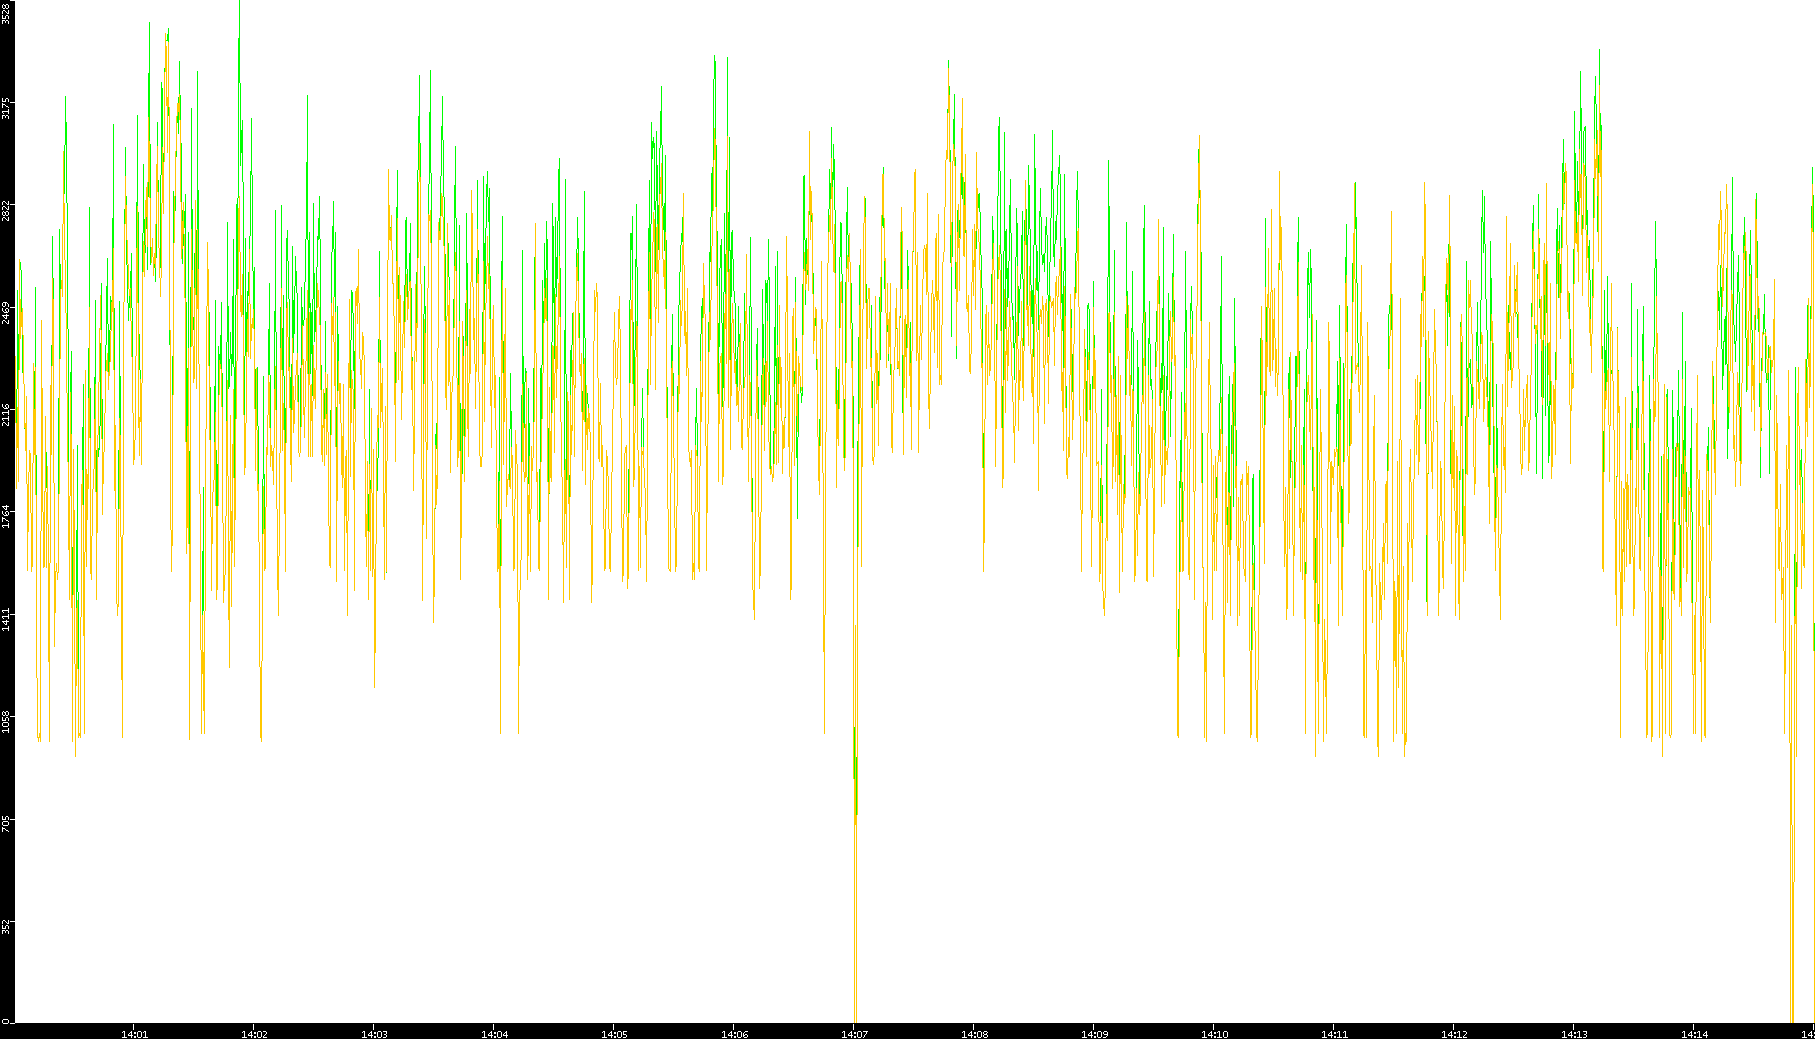Click the yellow drop-to-zero spike at 14:07
Viewport: 1815px width, 1039px height.
click(856, 920)
